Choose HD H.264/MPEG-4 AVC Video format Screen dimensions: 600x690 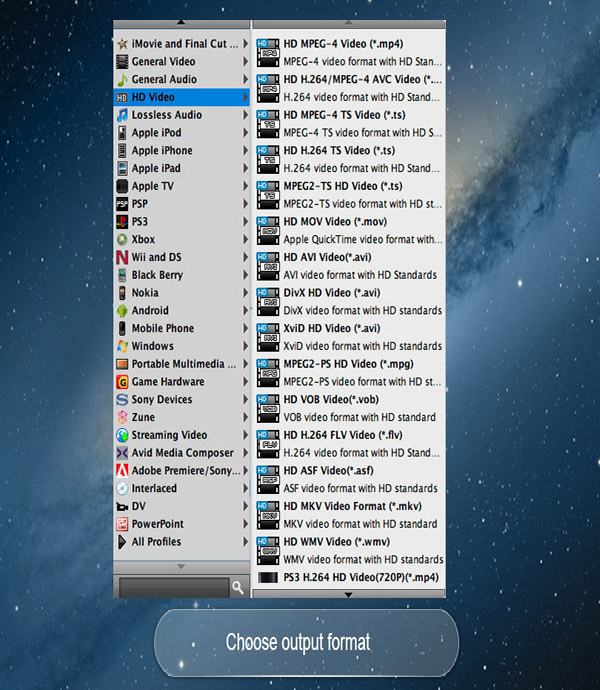[350, 88]
